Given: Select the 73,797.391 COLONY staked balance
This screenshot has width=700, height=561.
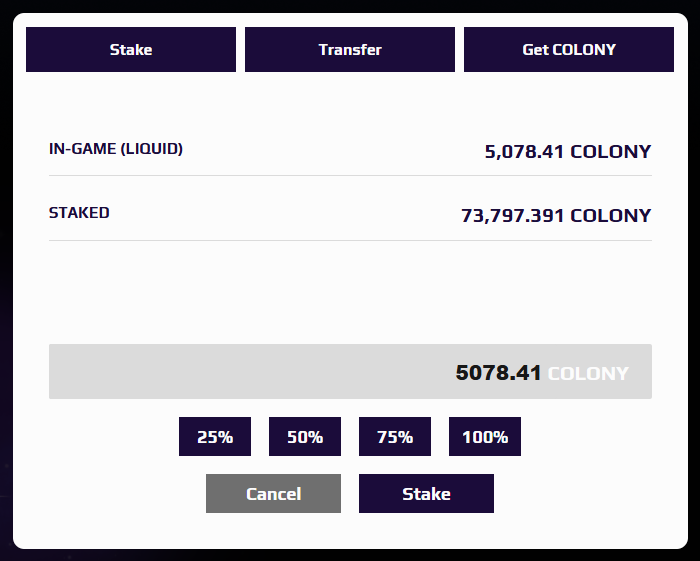Looking at the screenshot, I should [x=555, y=216].
